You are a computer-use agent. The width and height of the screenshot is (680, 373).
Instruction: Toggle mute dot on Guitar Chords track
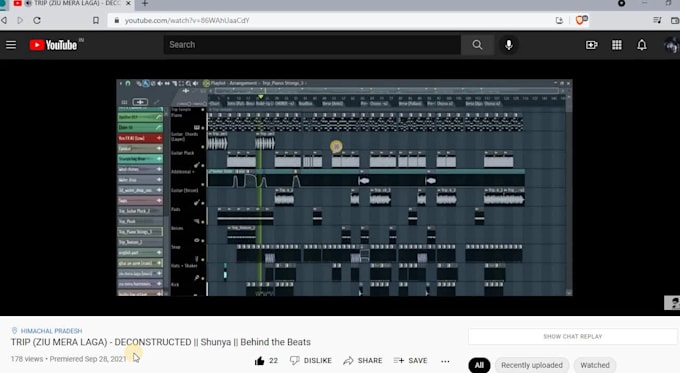(203, 147)
